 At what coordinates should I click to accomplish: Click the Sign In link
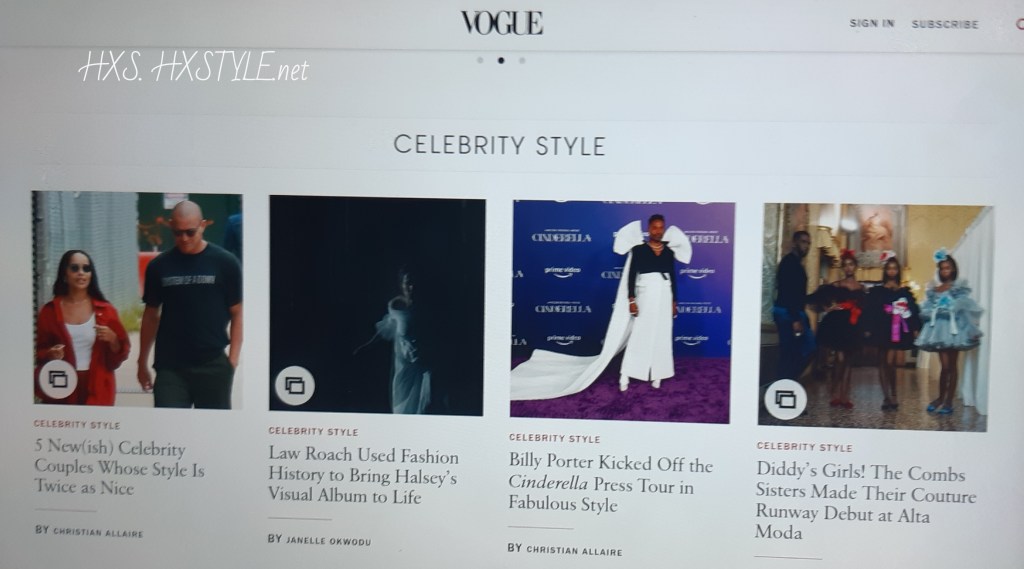click(872, 23)
